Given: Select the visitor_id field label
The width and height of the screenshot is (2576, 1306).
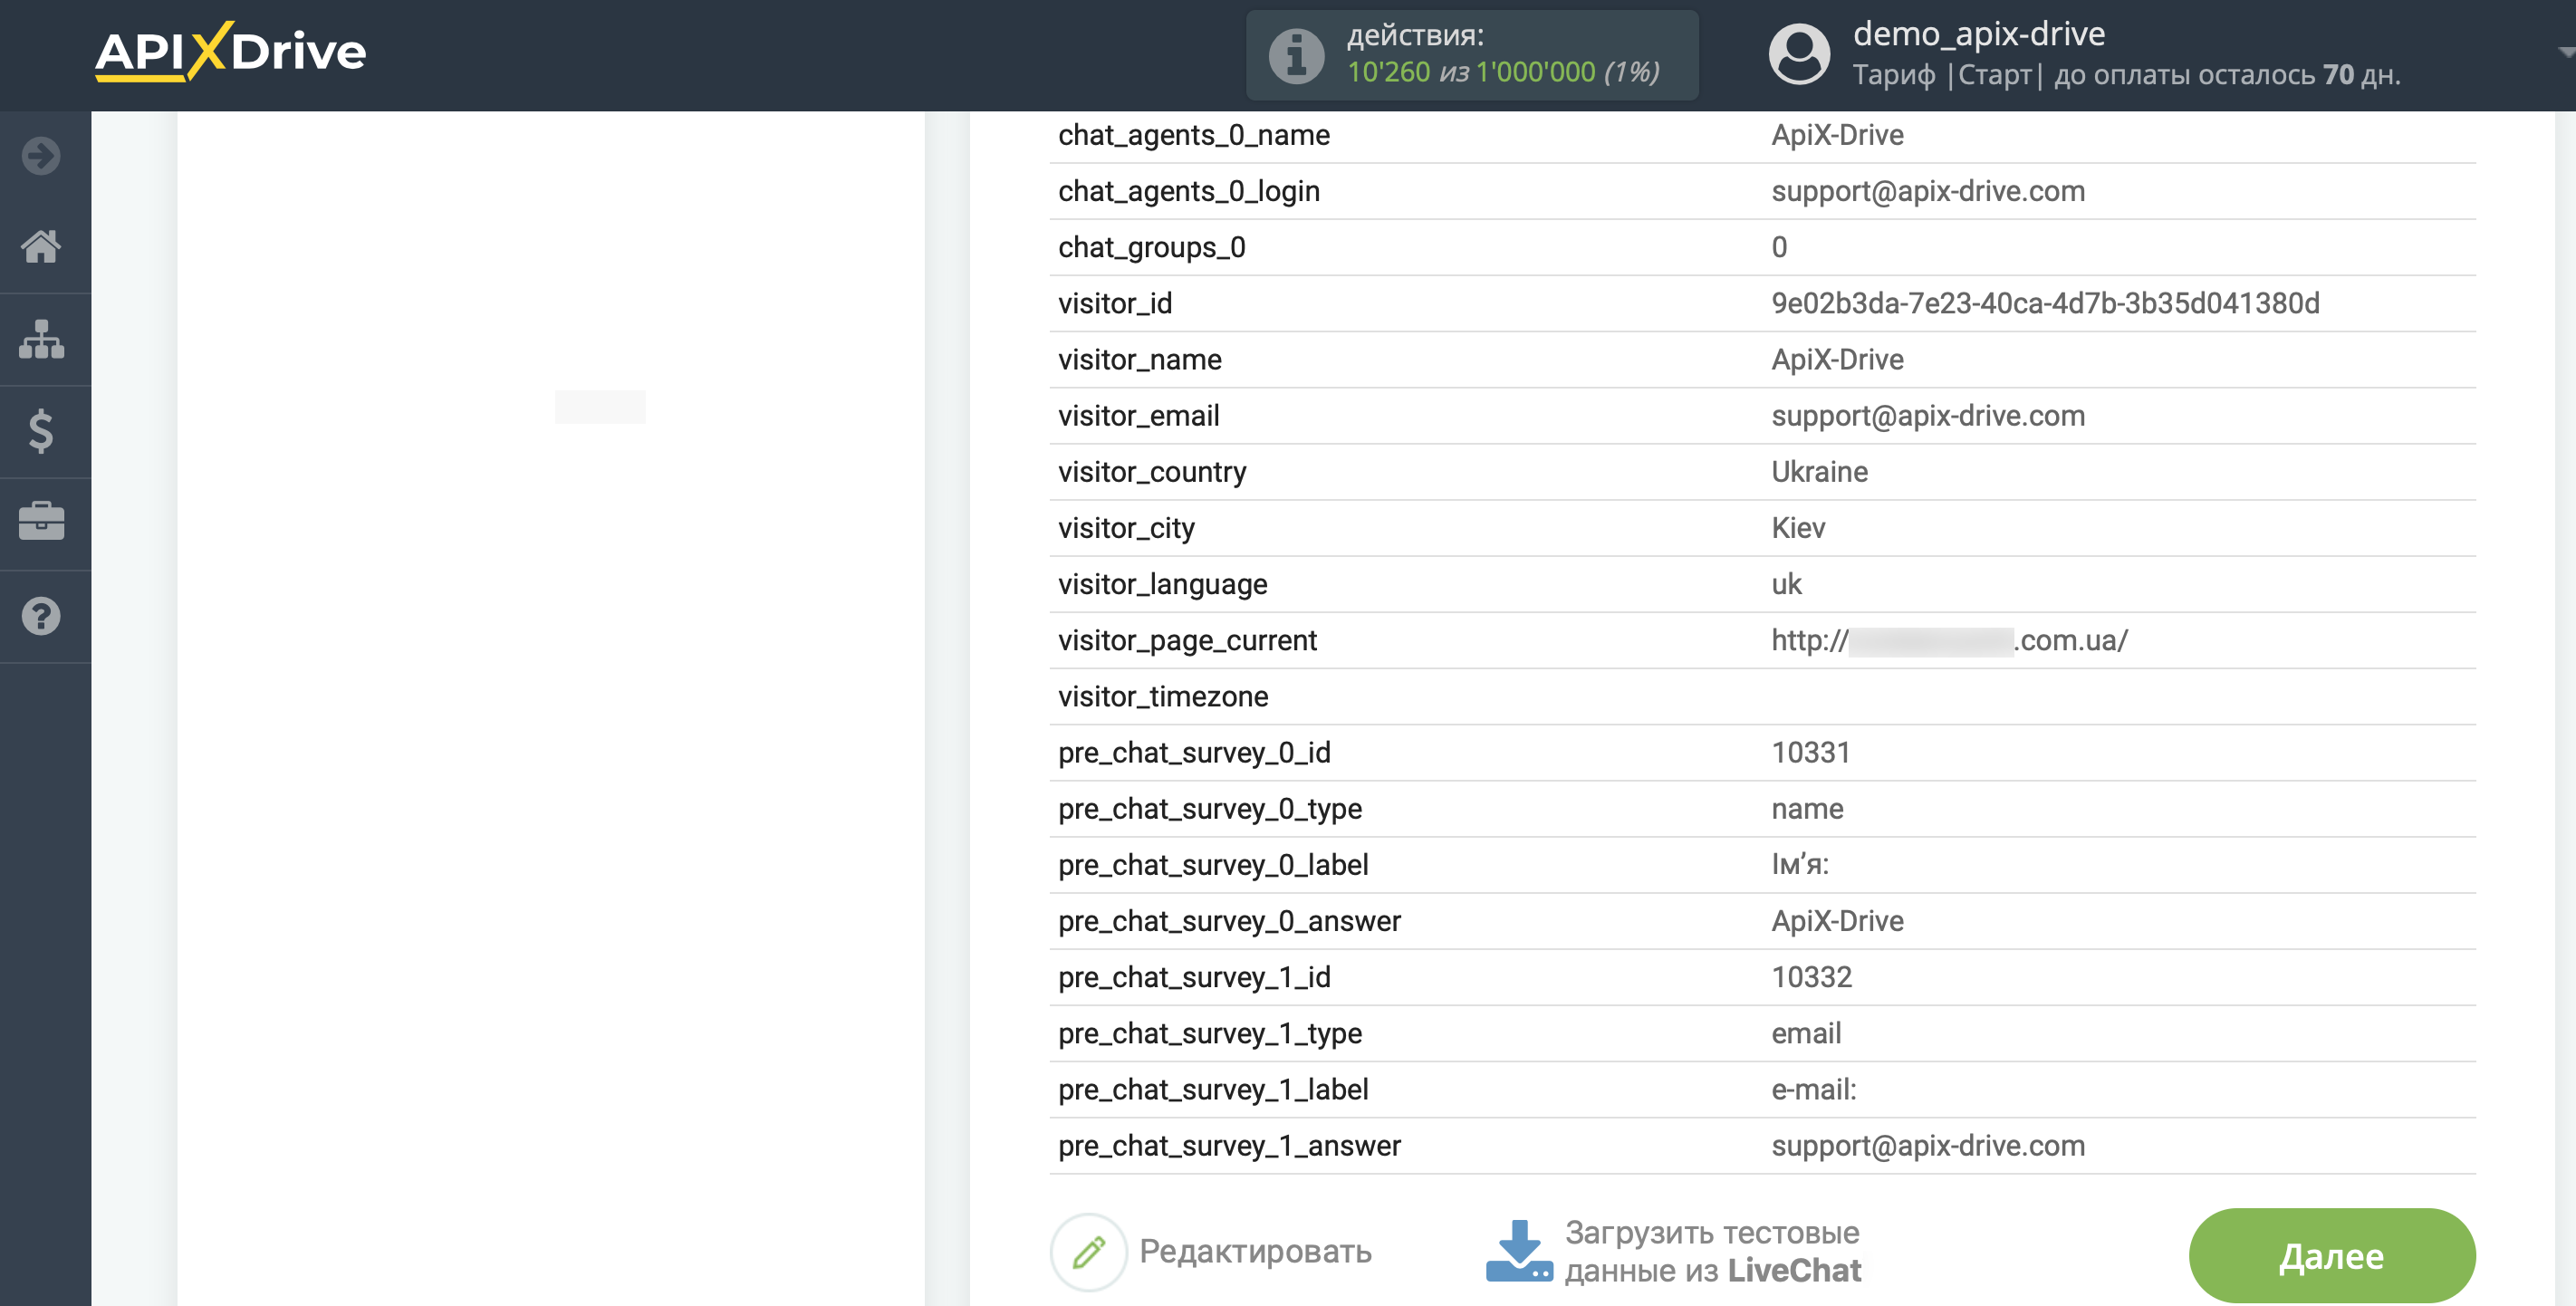Looking at the screenshot, I should click(x=1115, y=303).
